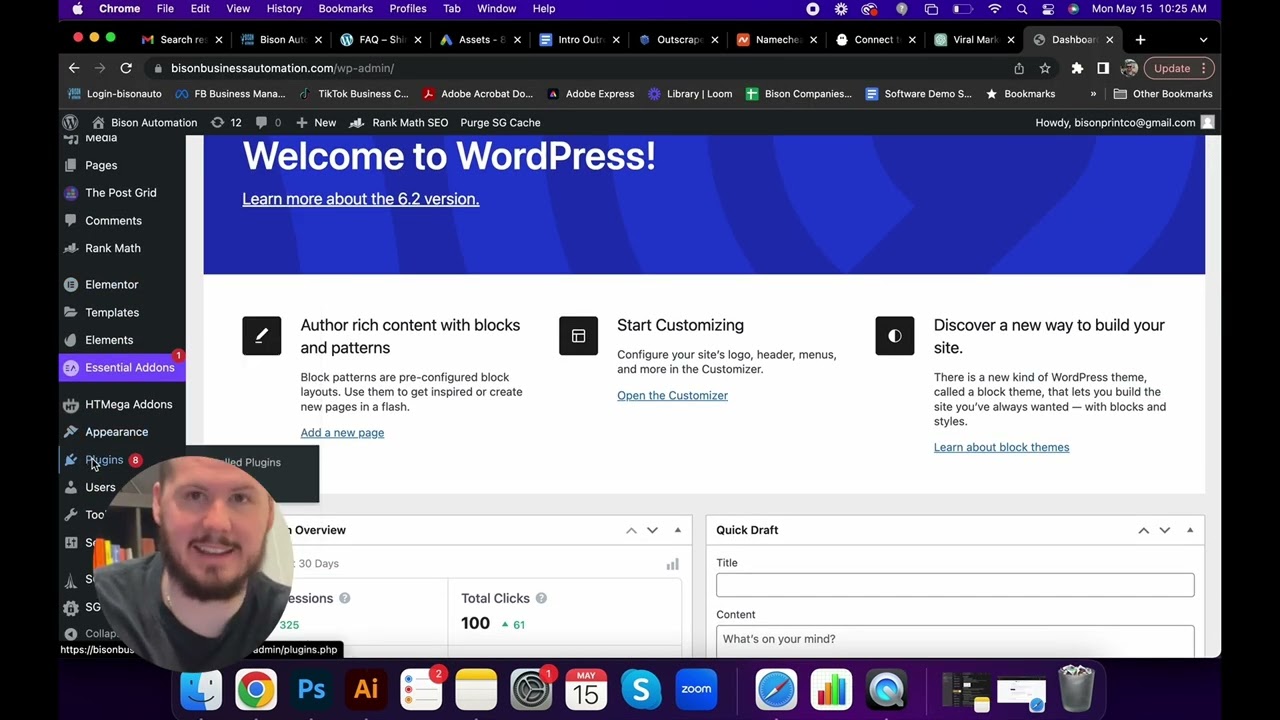Click the Quick Draft Title field
Viewport: 1280px width, 720px height.
[955, 585]
